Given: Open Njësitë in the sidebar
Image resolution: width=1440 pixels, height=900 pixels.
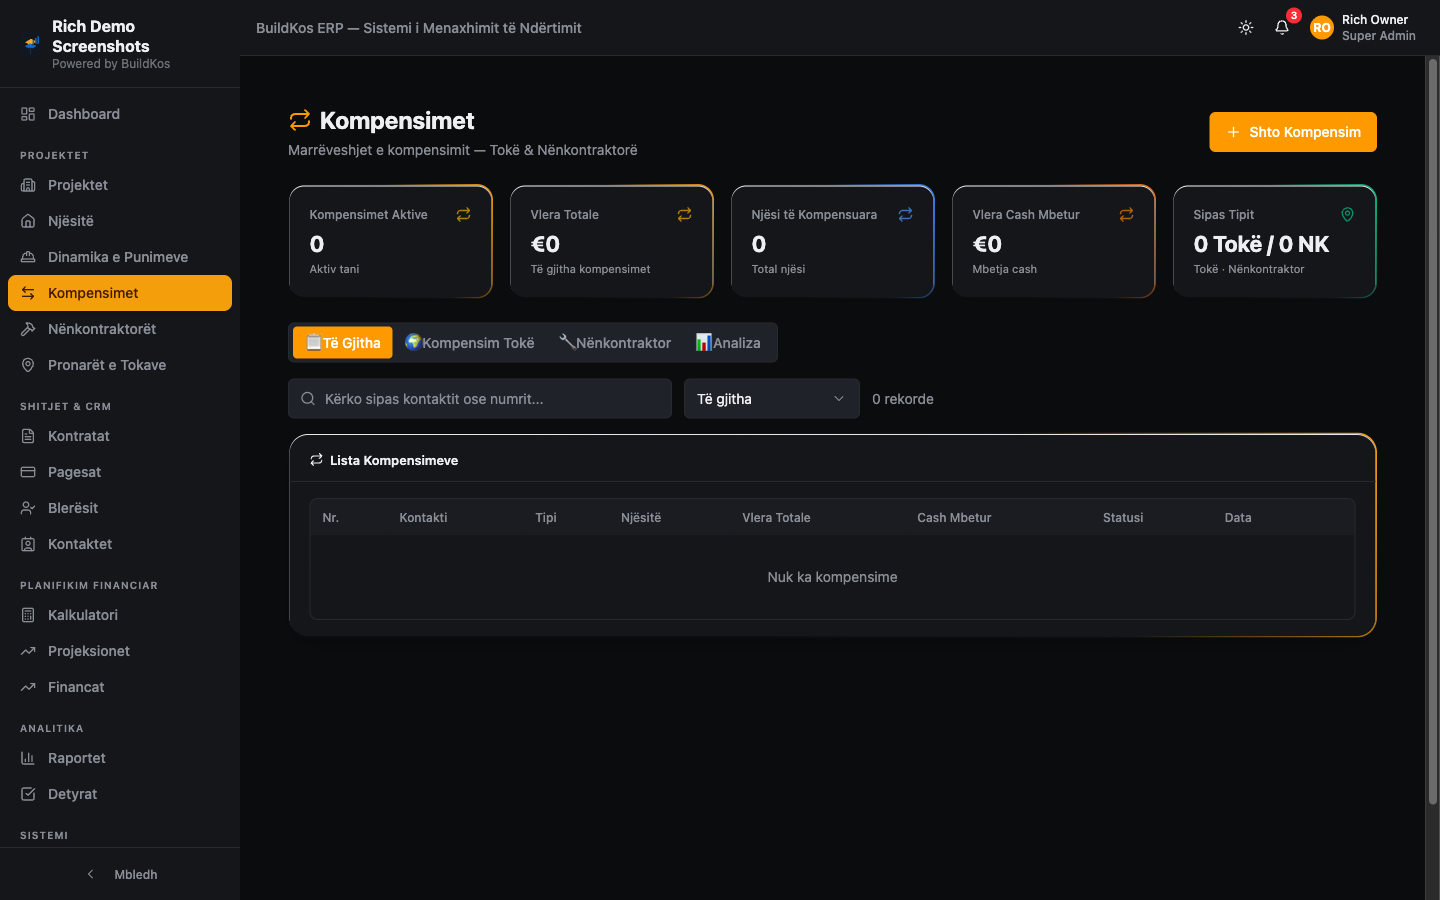Looking at the screenshot, I should [120, 221].
